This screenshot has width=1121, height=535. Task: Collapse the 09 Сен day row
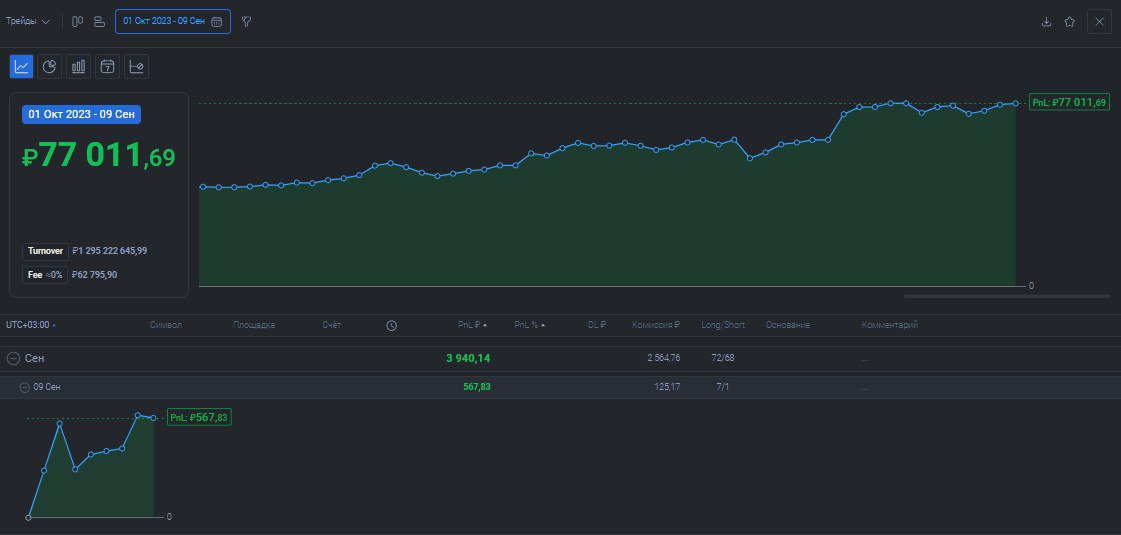click(x=24, y=387)
